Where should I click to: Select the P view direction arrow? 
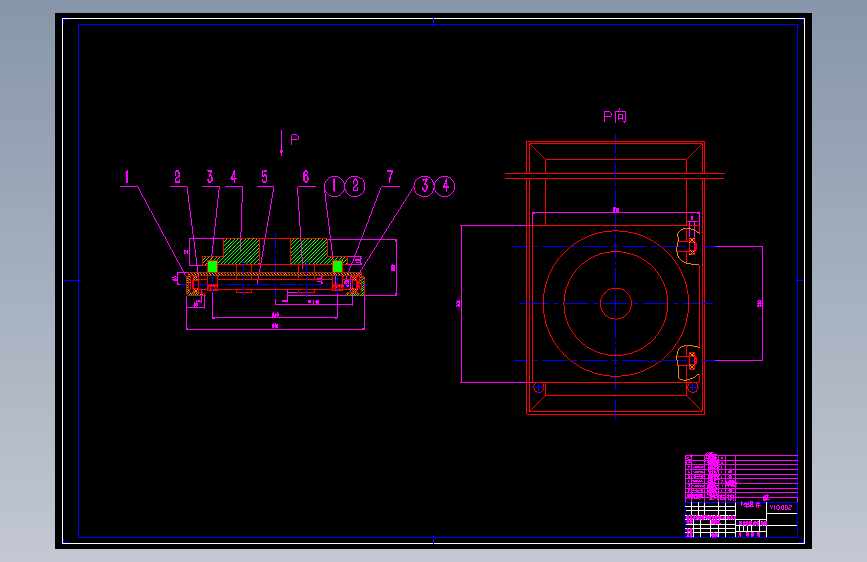pyautogui.click(x=281, y=143)
